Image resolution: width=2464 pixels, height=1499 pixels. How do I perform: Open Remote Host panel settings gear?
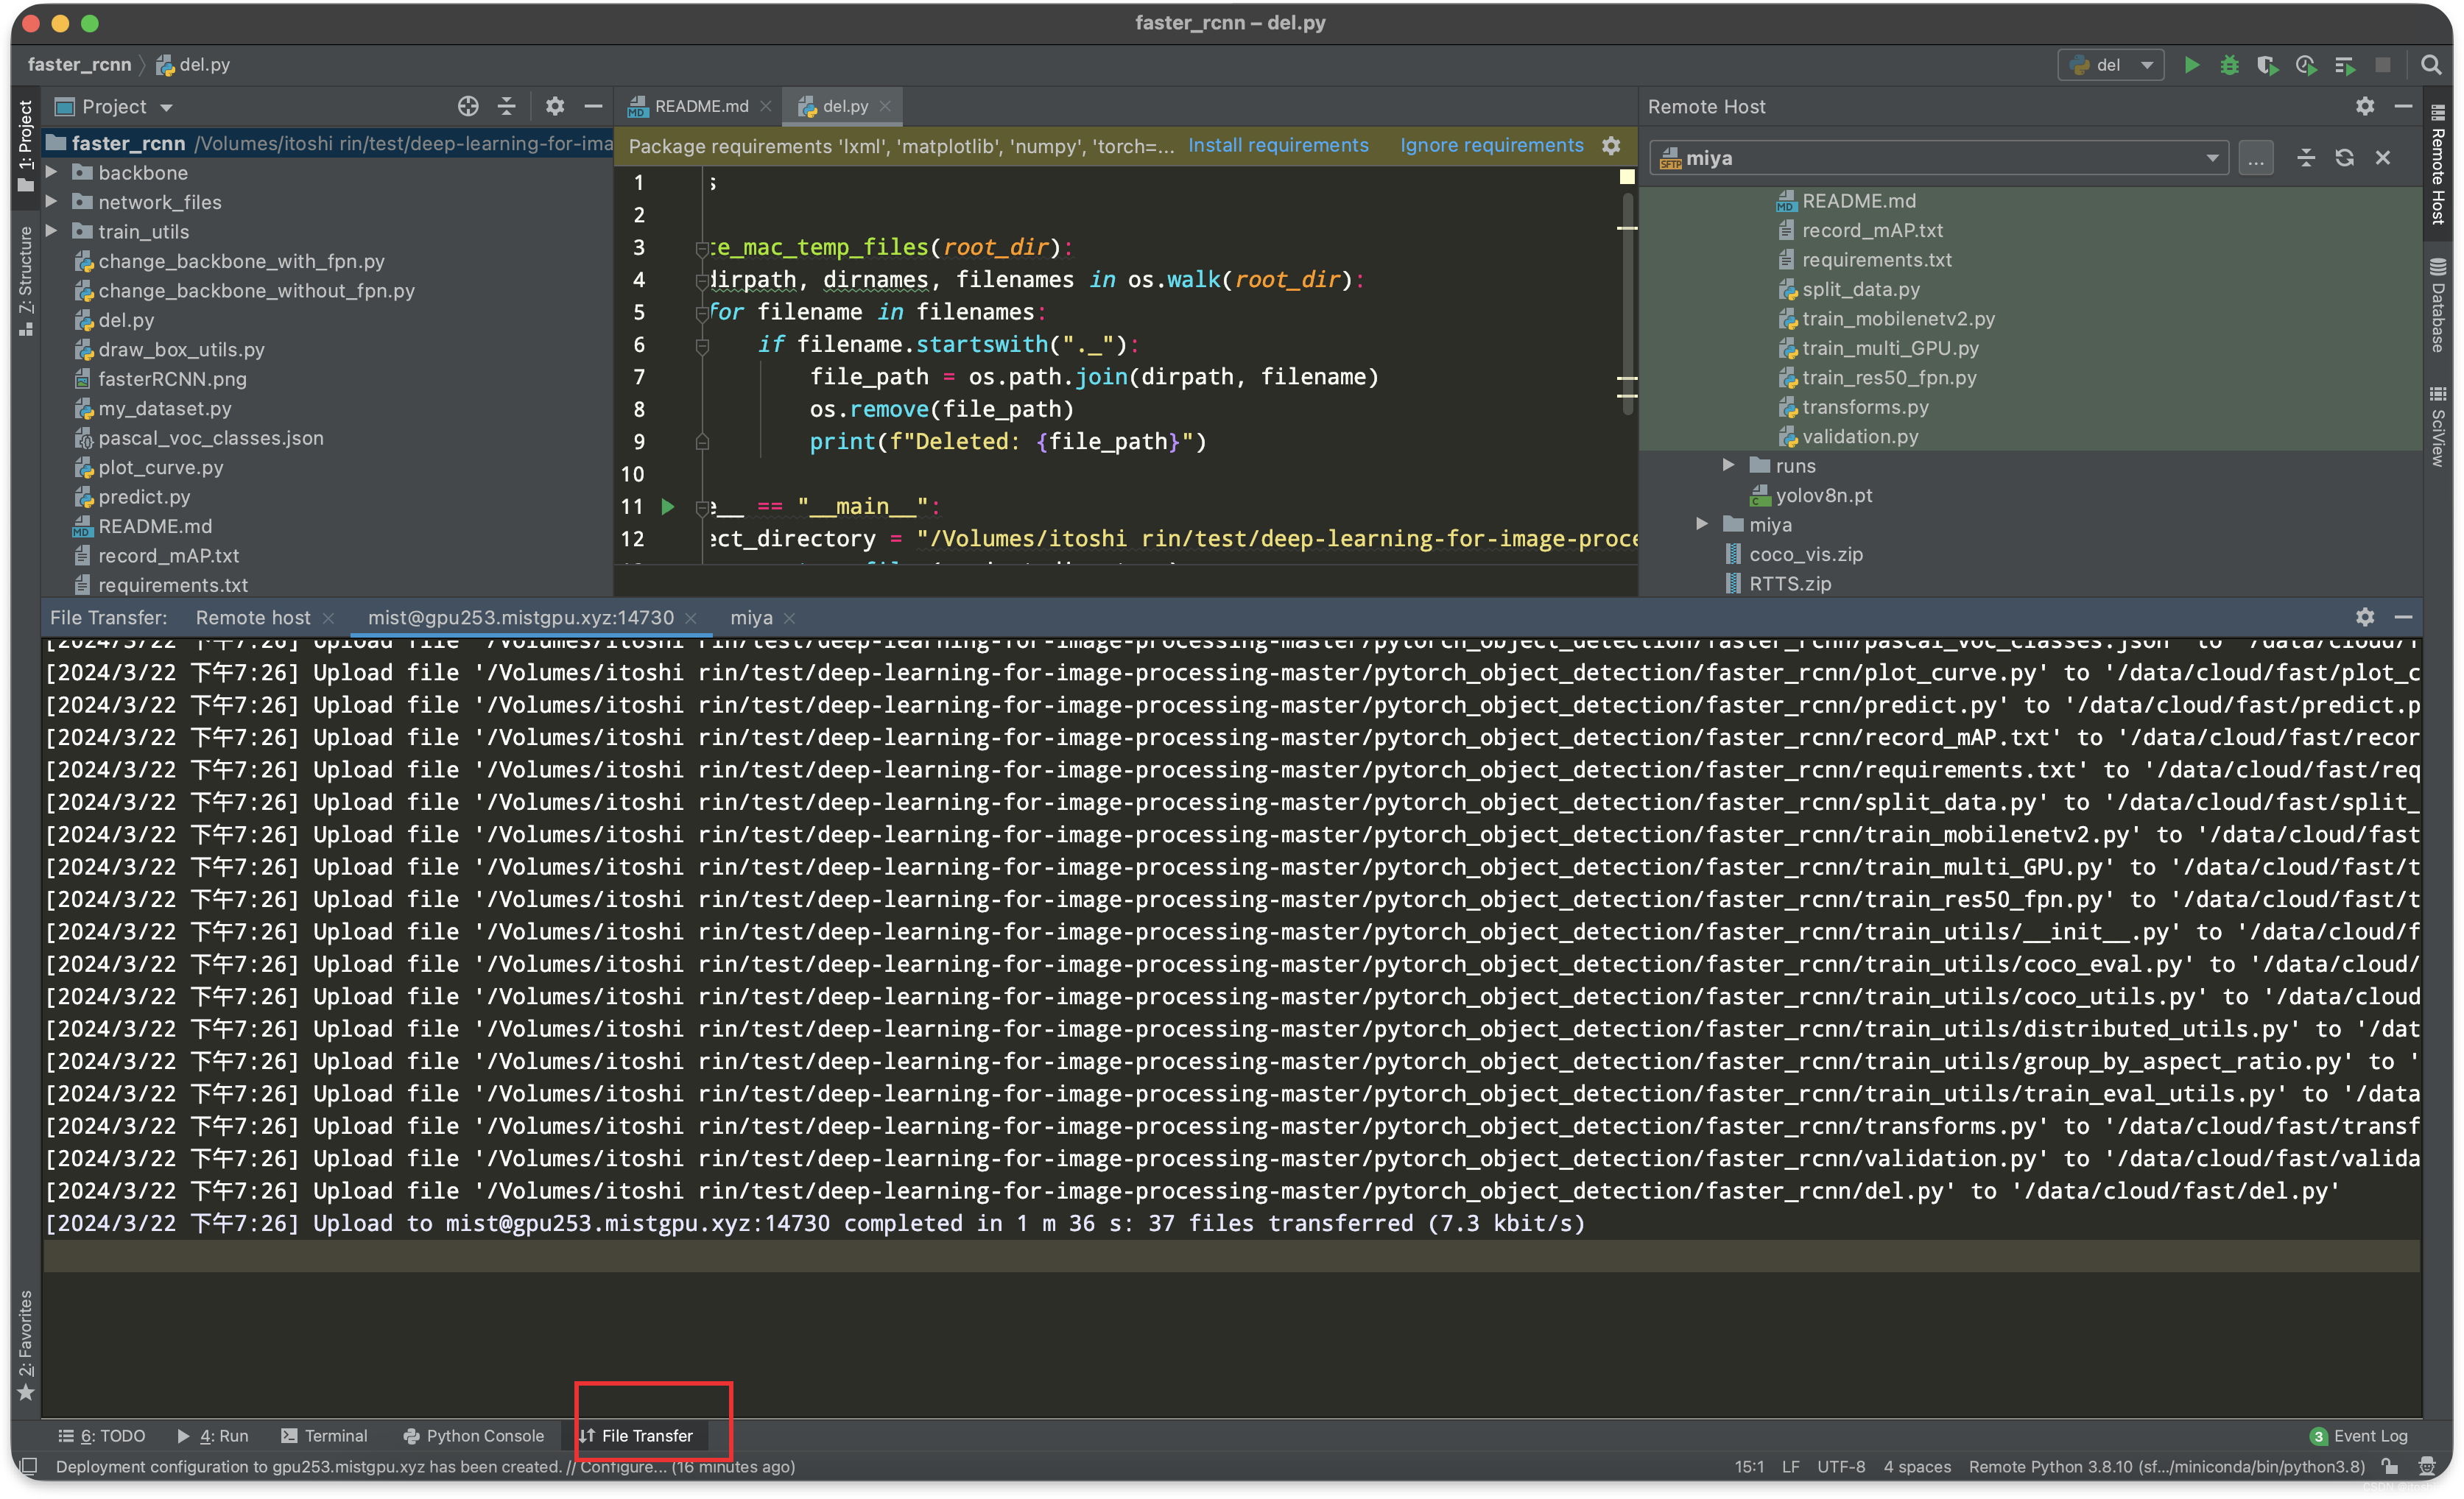point(2365,106)
